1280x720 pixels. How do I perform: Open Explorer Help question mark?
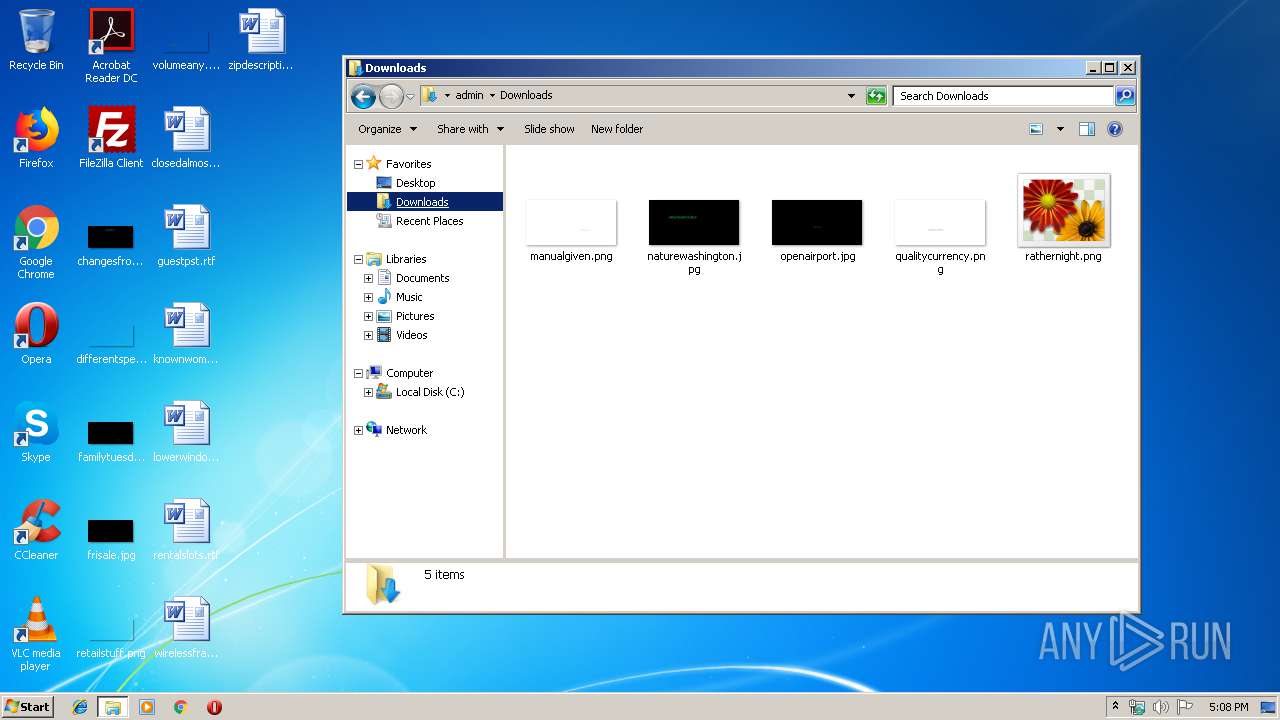[1115, 129]
